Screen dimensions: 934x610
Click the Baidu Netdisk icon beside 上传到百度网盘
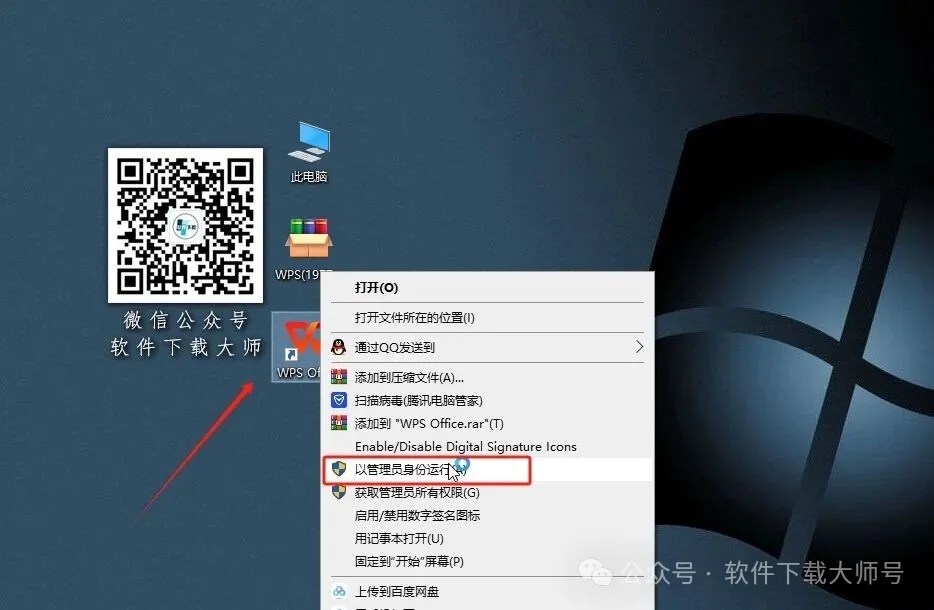pos(340,591)
